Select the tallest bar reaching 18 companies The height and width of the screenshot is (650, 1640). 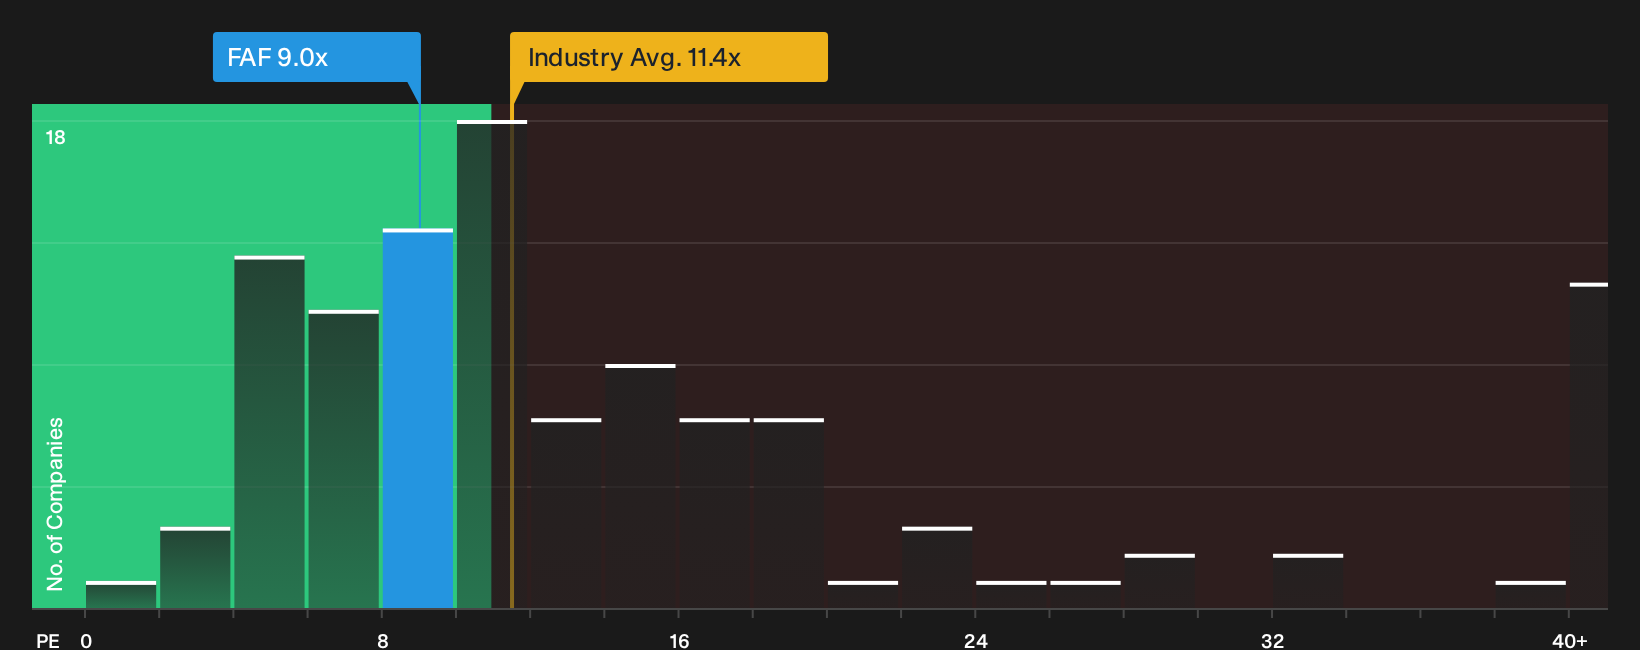tap(491, 364)
